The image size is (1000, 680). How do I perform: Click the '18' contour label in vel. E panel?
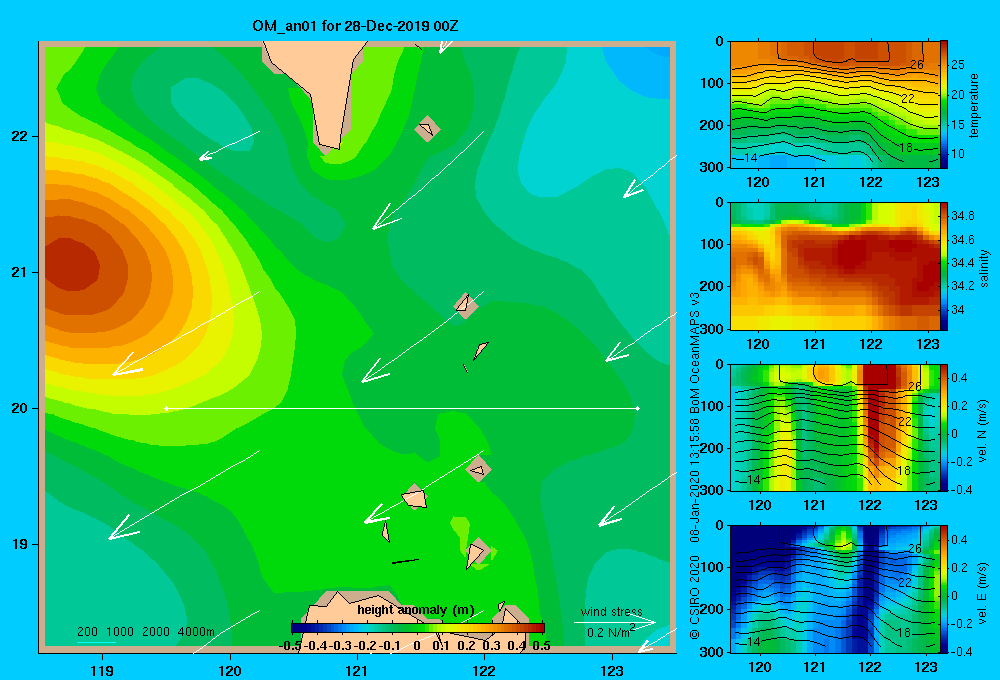(904, 633)
